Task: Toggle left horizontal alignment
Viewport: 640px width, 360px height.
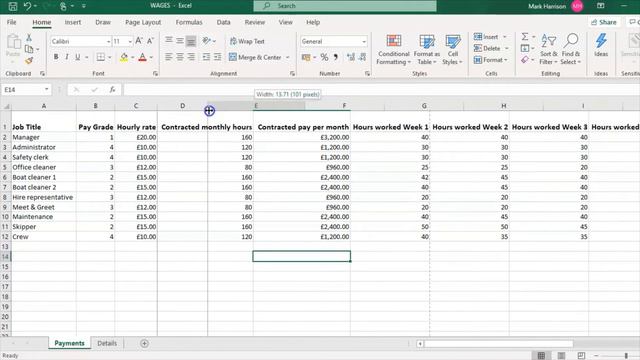Action: (169, 57)
